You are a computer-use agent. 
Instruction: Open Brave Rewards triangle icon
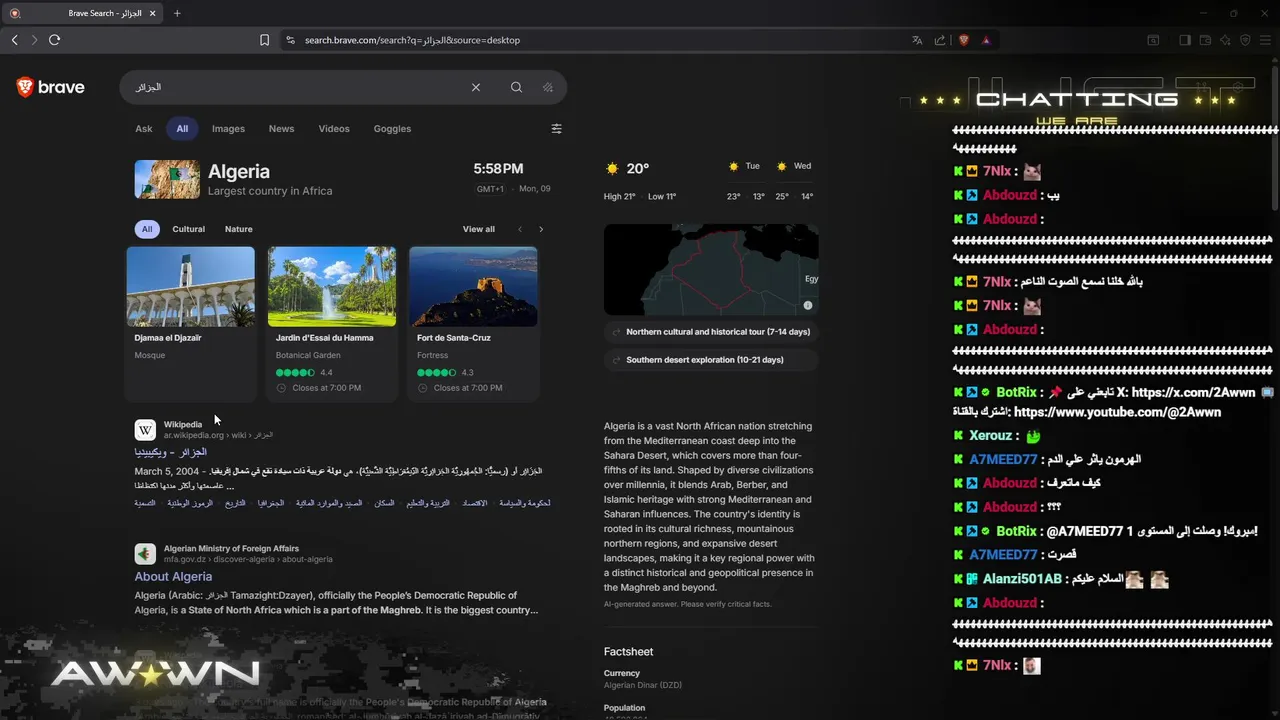[986, 40]
